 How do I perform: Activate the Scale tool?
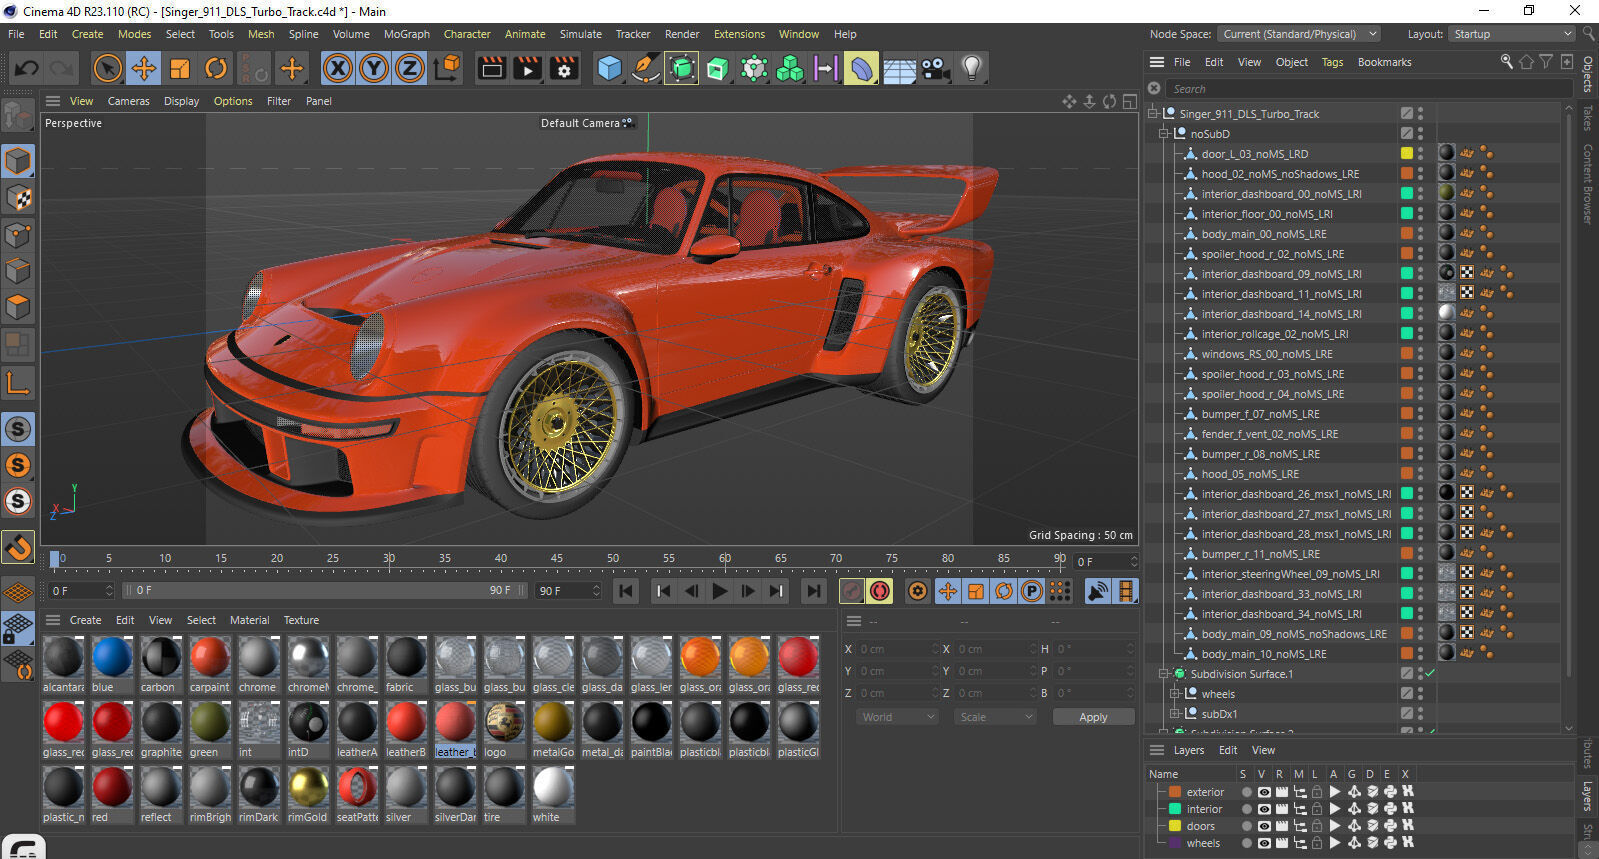(x=180, y=68)
